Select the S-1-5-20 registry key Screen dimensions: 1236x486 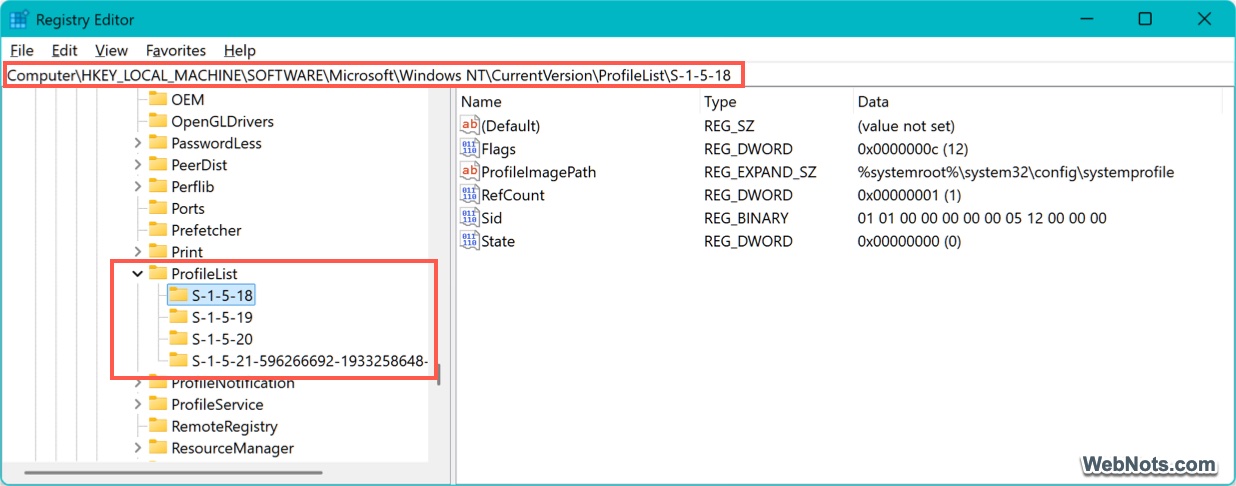(222, 339)
